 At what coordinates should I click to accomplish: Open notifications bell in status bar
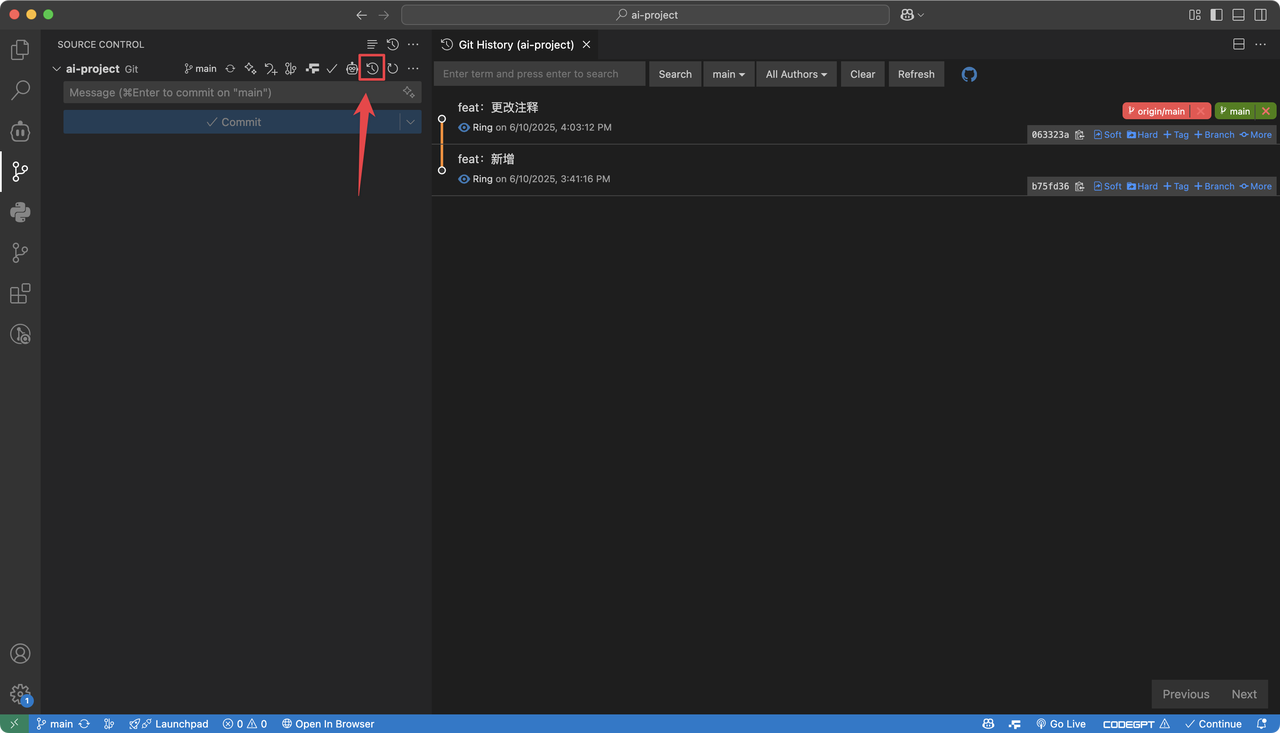(1263, 724)
